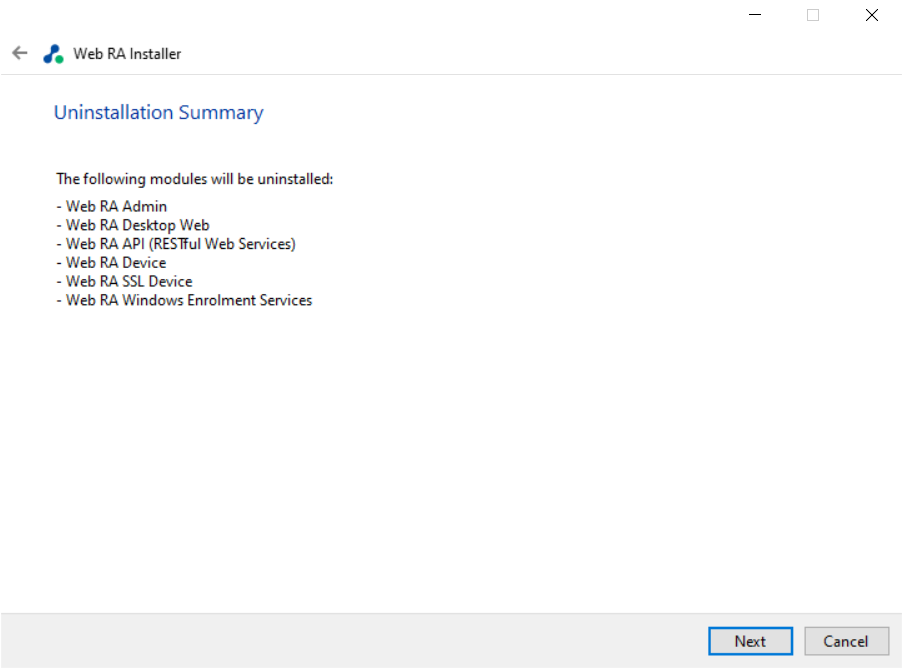This screenshot has width=903, height=669.
Task: Click the Web RA Installer title text
Action: [127, 54]
